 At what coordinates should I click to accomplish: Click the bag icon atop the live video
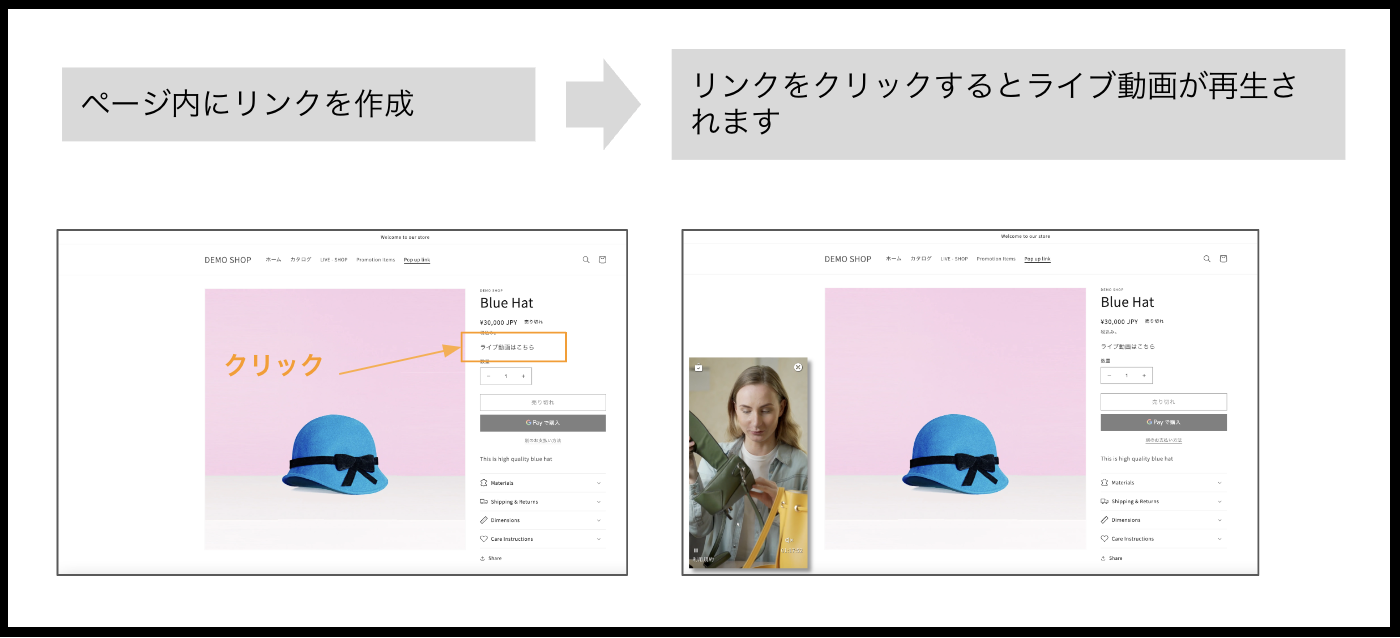click(x=698, y=367)
